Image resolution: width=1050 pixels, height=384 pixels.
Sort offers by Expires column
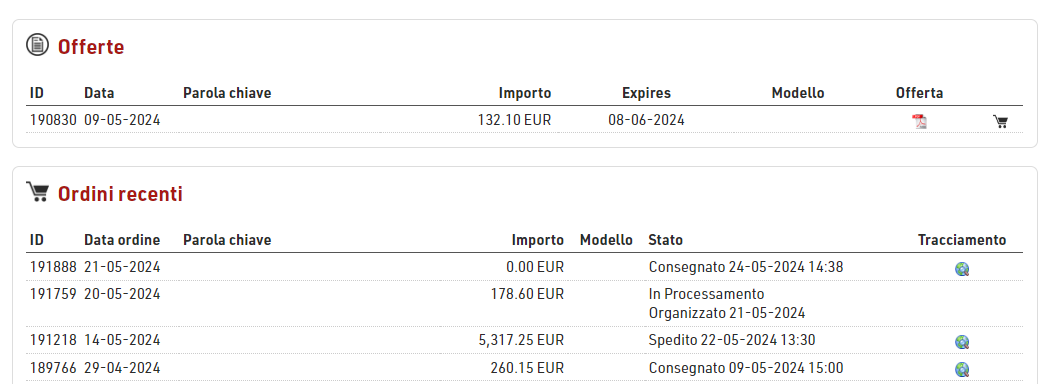tap(646, 93)
